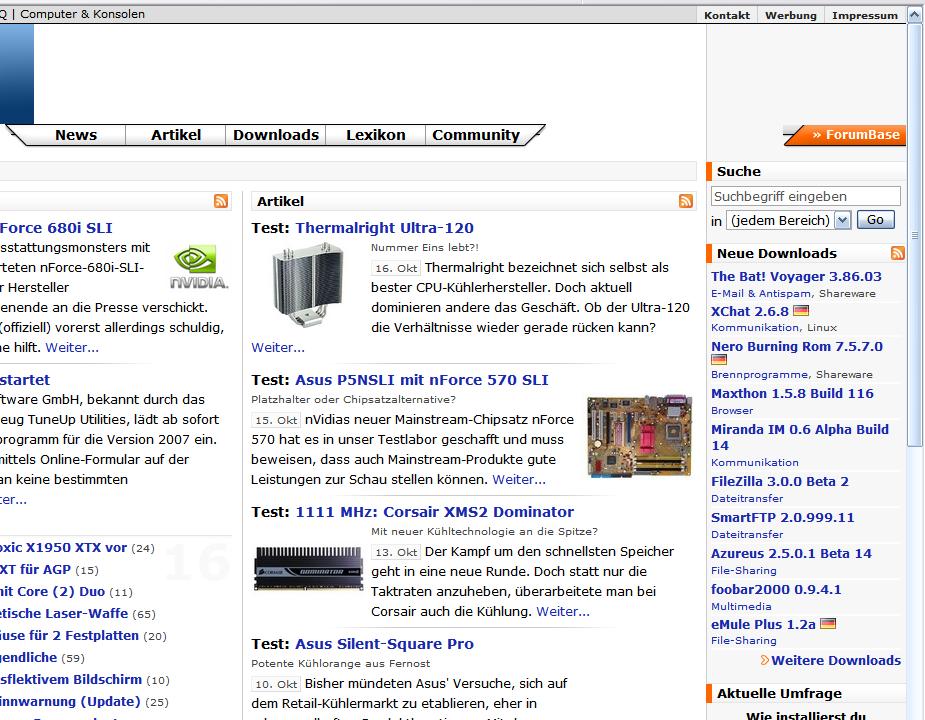
Task: Open eMule Plus 1.2a download
Action: [763, 624]
